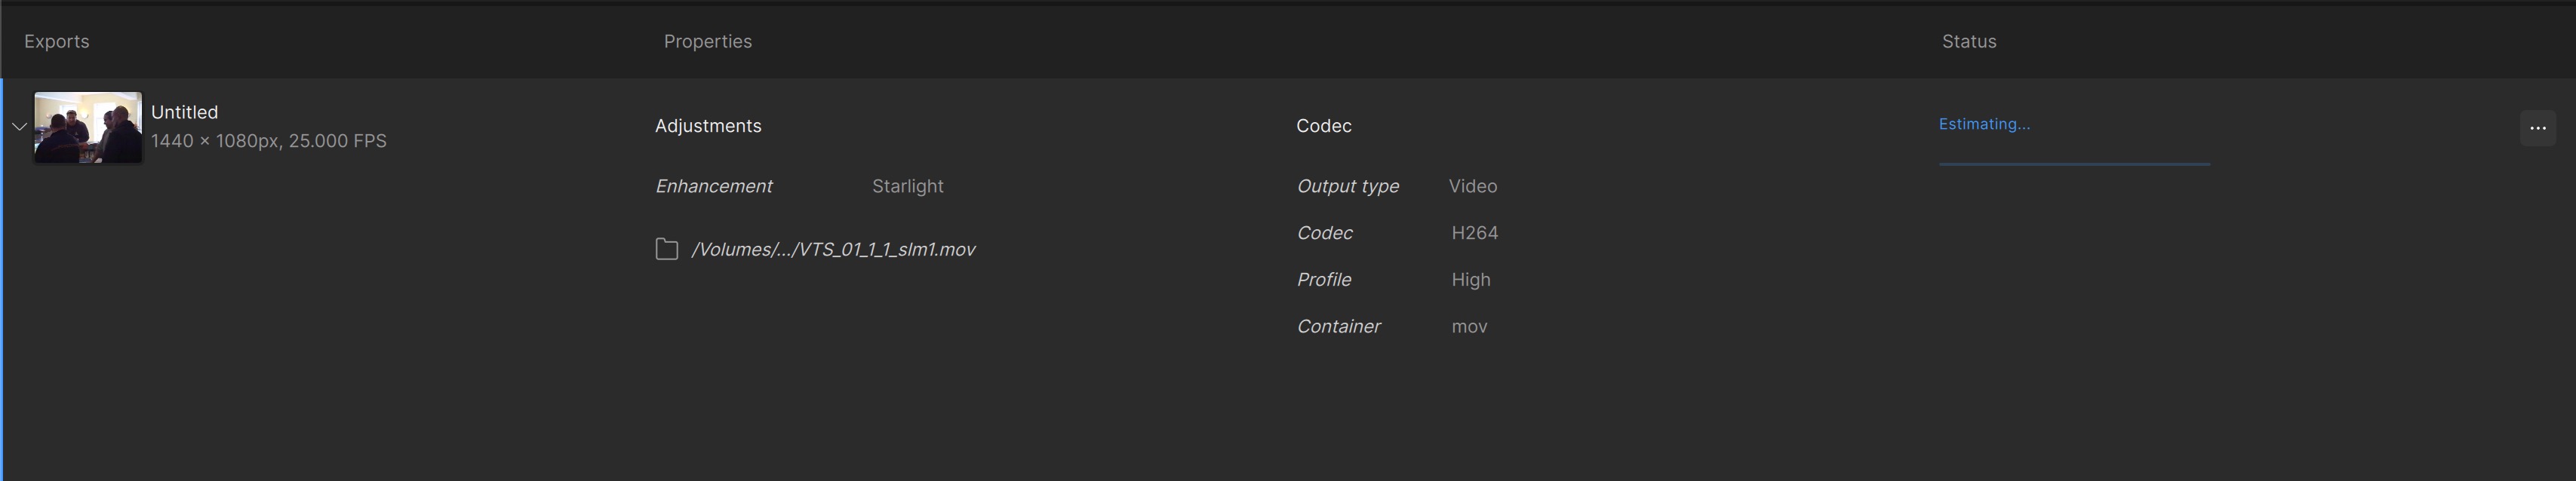Click the Untitled export title
This screenshot has width=2576, height=481.
click(x=184, y=112)
